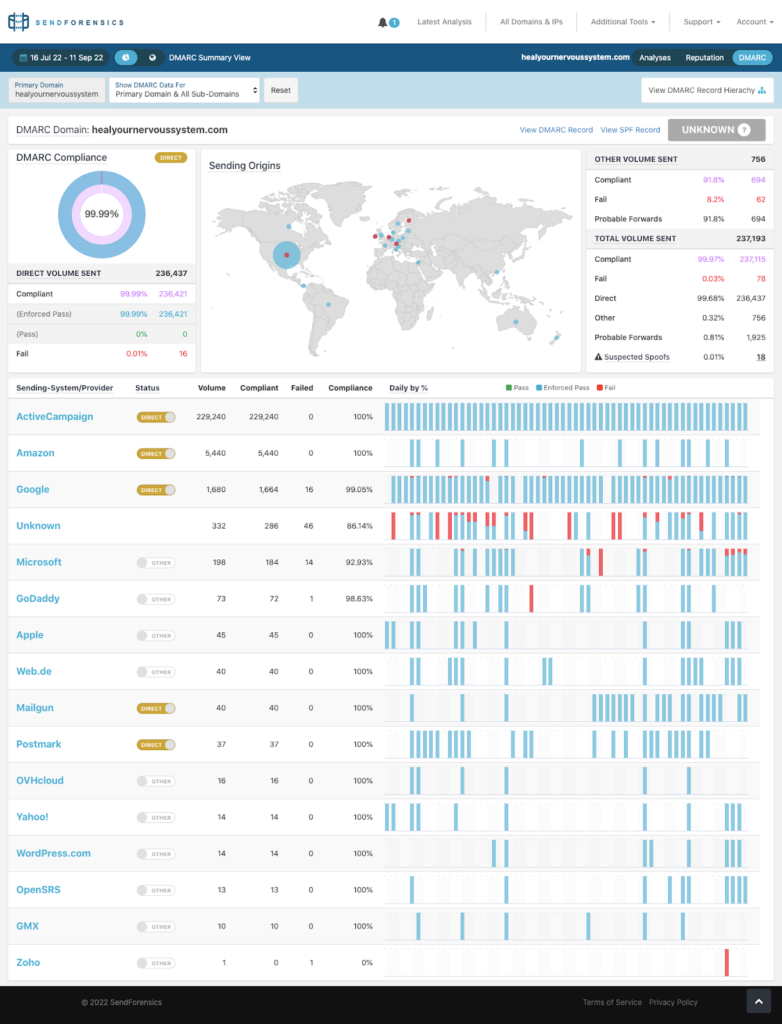Open the View SPF Record link
Screen dimensions: 782x1024
(x=630, y=130)
